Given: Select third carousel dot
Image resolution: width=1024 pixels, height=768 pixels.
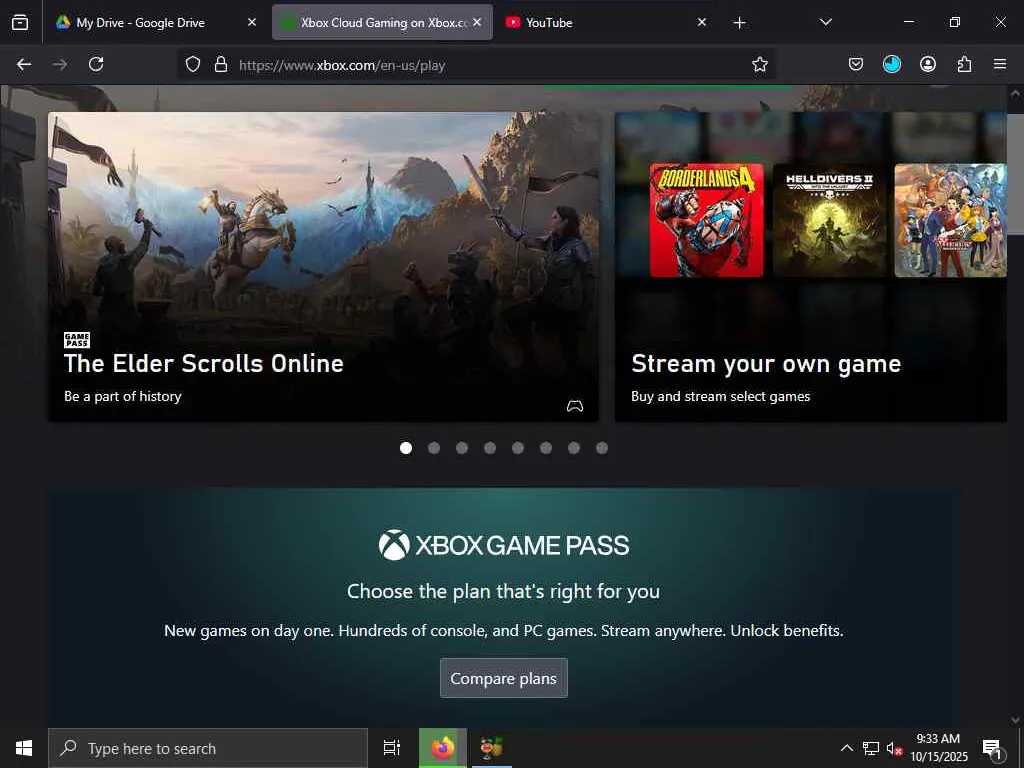Looking at the screenshot, I should (462, 448).
